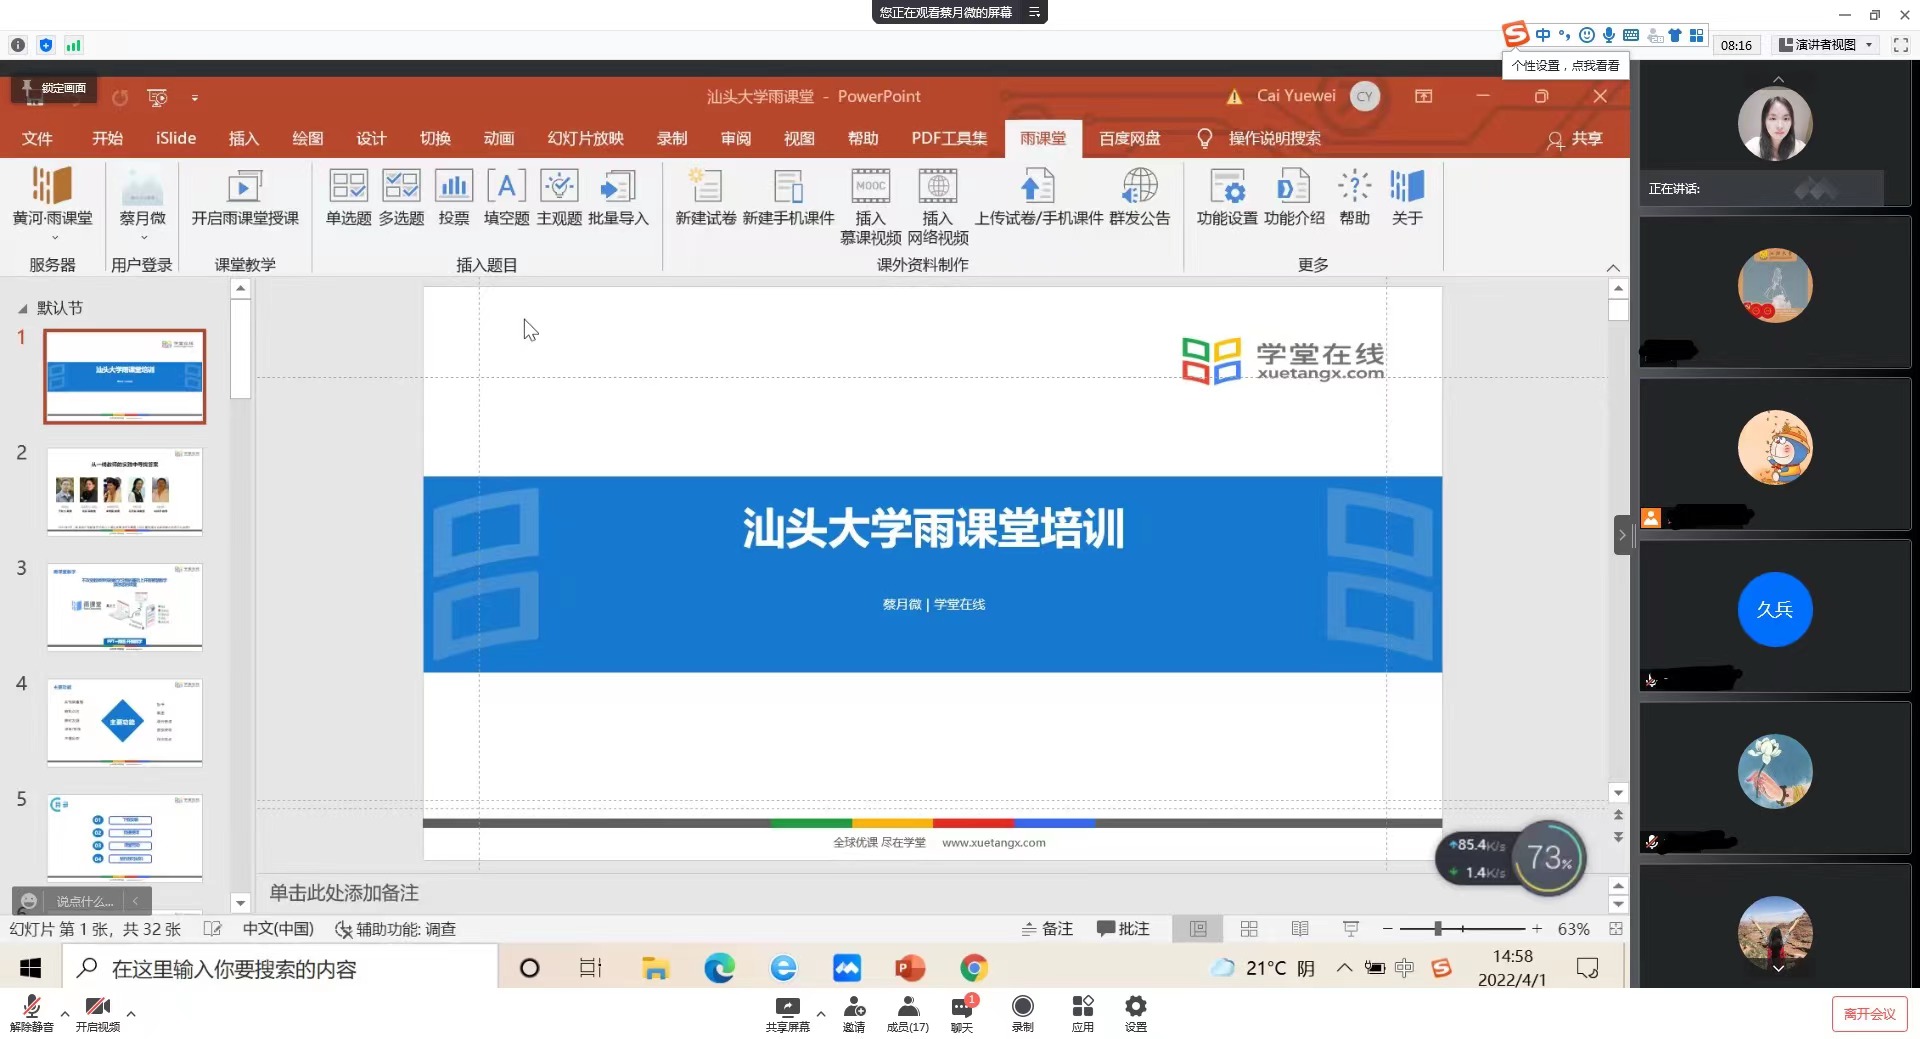
Task: Unmute microphone with 解除静音
Action: tap(31, 1010)
